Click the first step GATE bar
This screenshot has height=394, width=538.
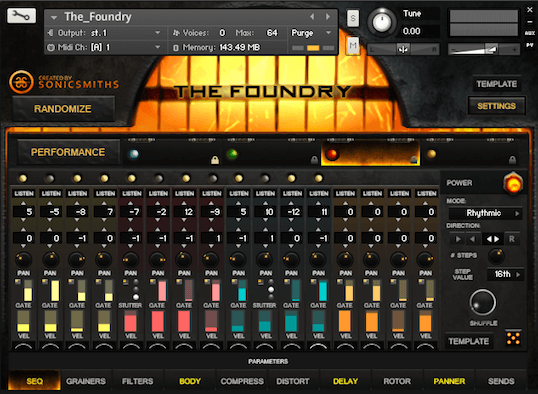[x=28, y=290]
